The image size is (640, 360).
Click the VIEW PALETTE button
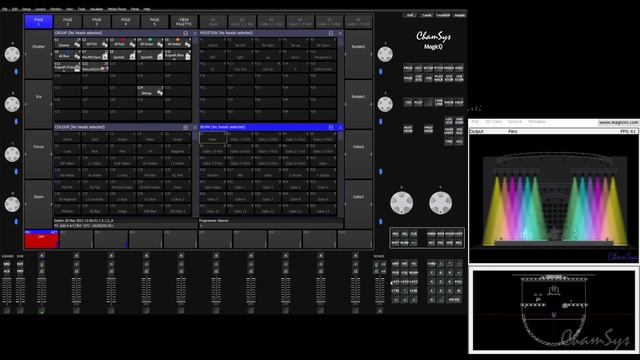184,22
